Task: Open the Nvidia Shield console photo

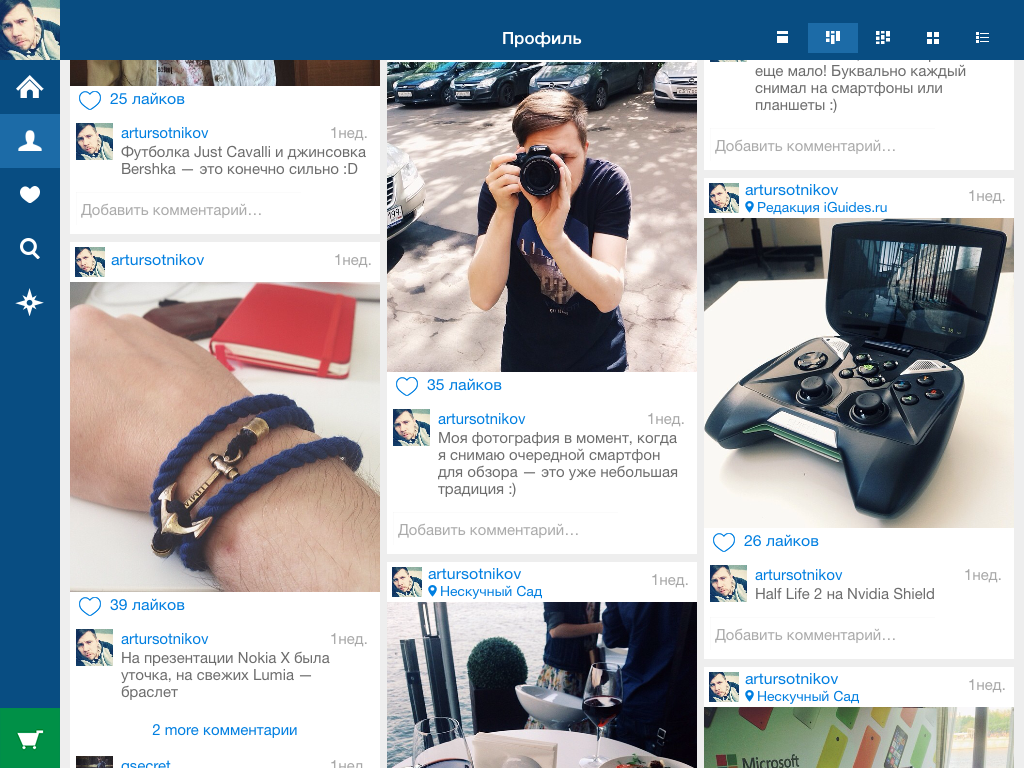Action: click(859, 373)
